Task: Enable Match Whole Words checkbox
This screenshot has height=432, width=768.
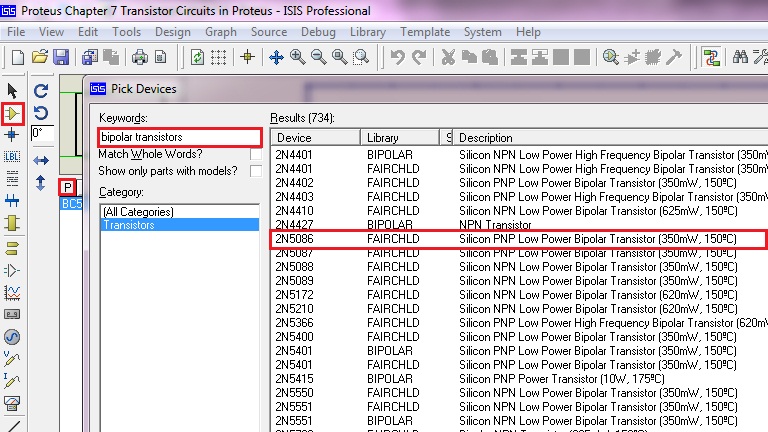Action: tap(256, 154)
